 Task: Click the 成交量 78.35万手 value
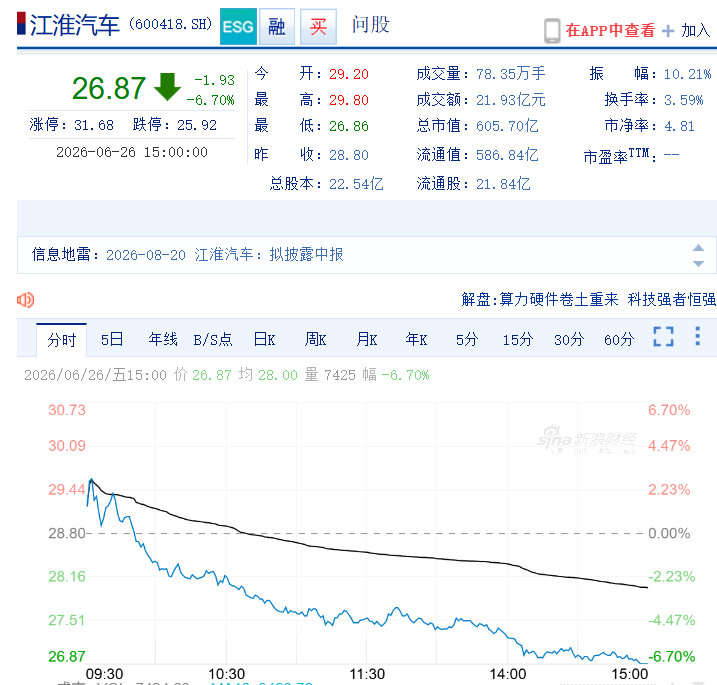coord(511,74)
